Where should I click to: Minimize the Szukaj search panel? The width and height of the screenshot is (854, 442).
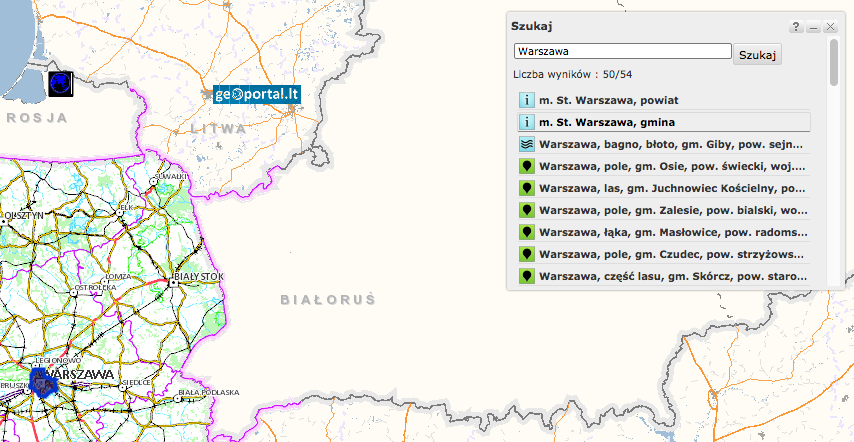pyautogui.click(x=813, y=27)
